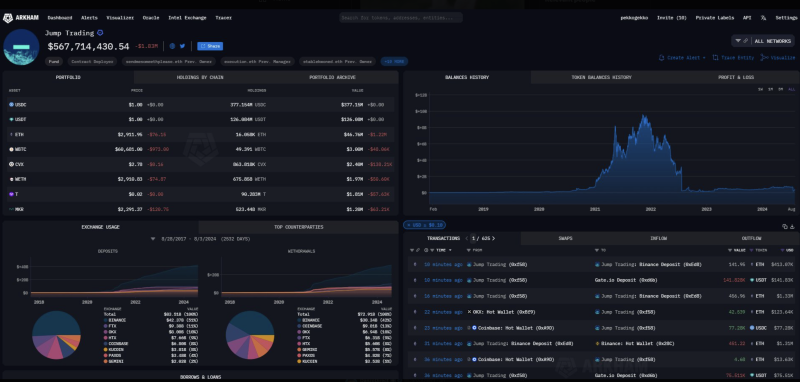This screenshot has height=382, width=800.
Task: Click the WBTC token icon in portfolio
Action: coord(11,149)
